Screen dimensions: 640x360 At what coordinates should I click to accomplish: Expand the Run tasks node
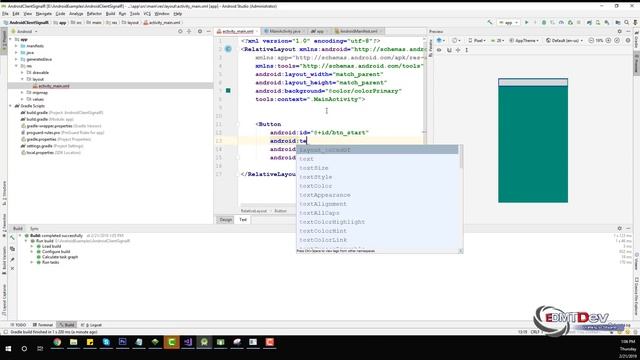tap(32, 262)
